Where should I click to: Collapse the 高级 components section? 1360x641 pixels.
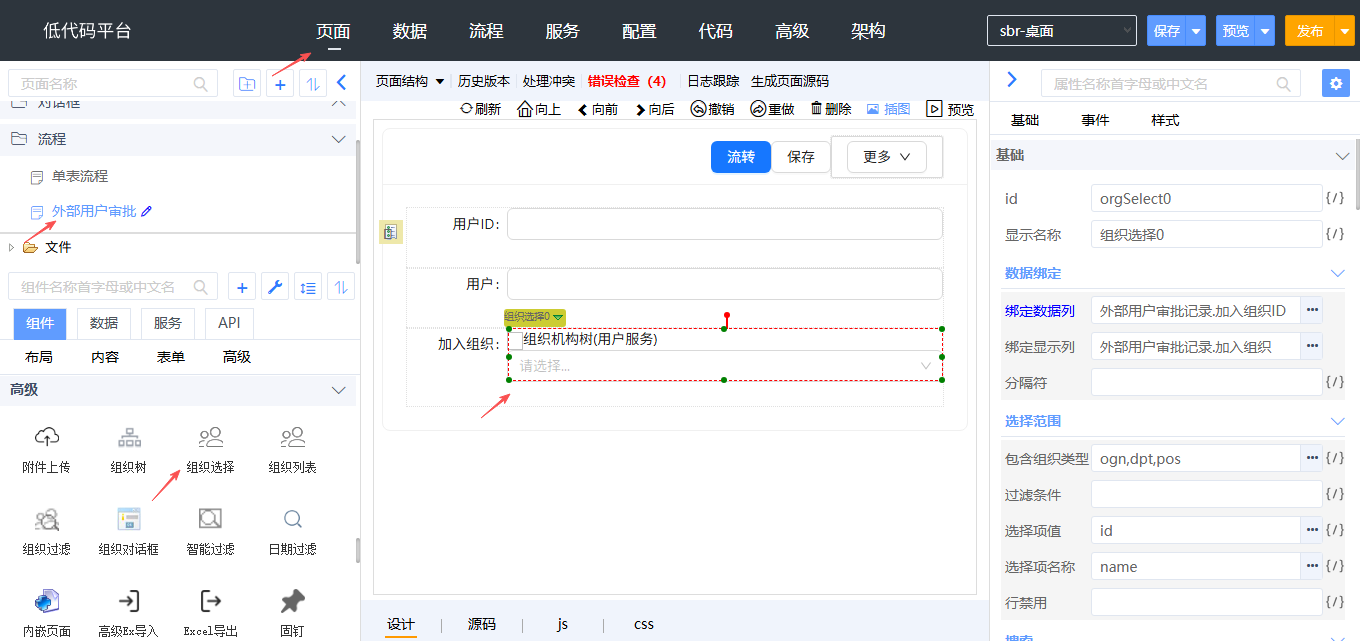[x=338, y=390]
